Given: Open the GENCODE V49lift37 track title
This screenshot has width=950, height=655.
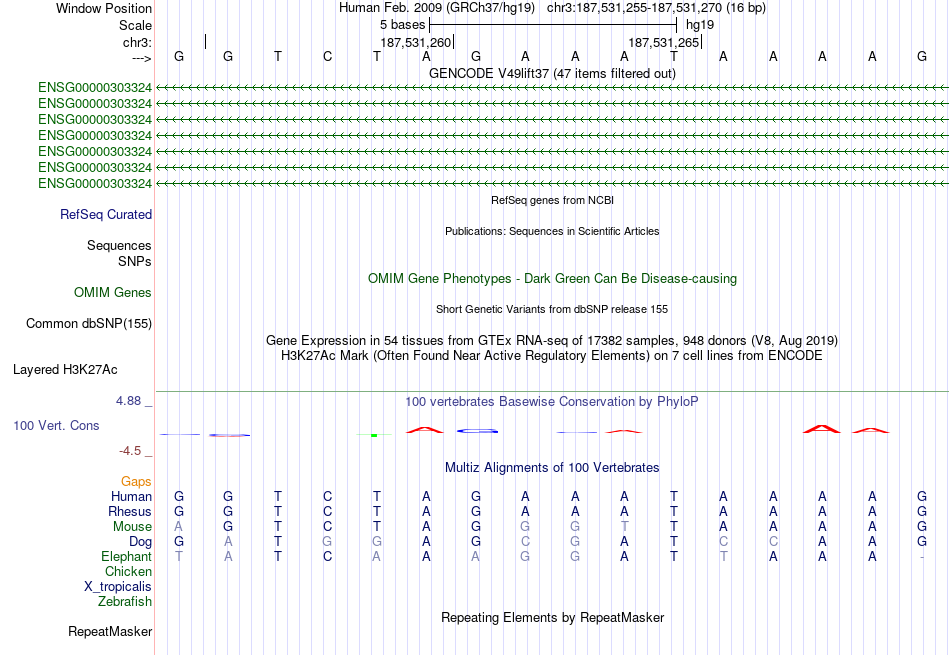Looking at the screenshot, I should click(552, 73).
